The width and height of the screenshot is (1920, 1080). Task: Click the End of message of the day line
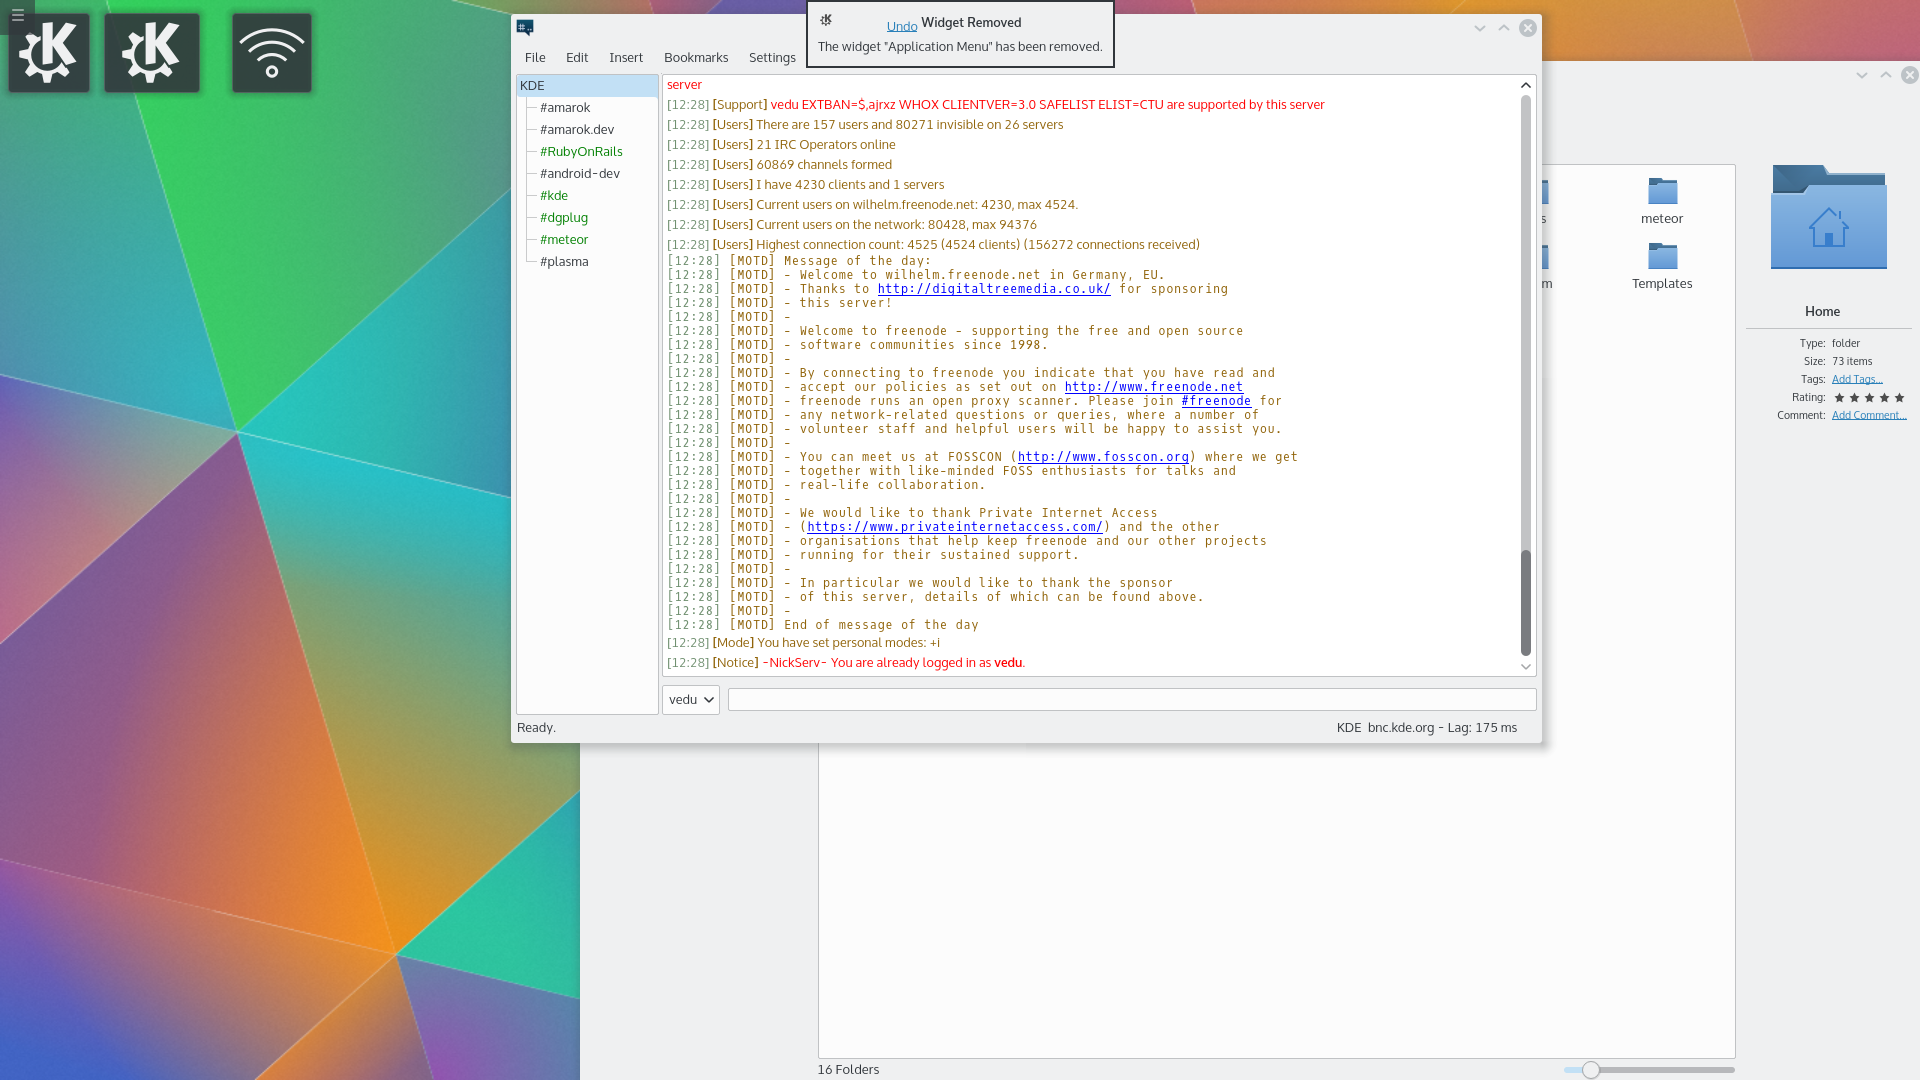click(823, 625)
